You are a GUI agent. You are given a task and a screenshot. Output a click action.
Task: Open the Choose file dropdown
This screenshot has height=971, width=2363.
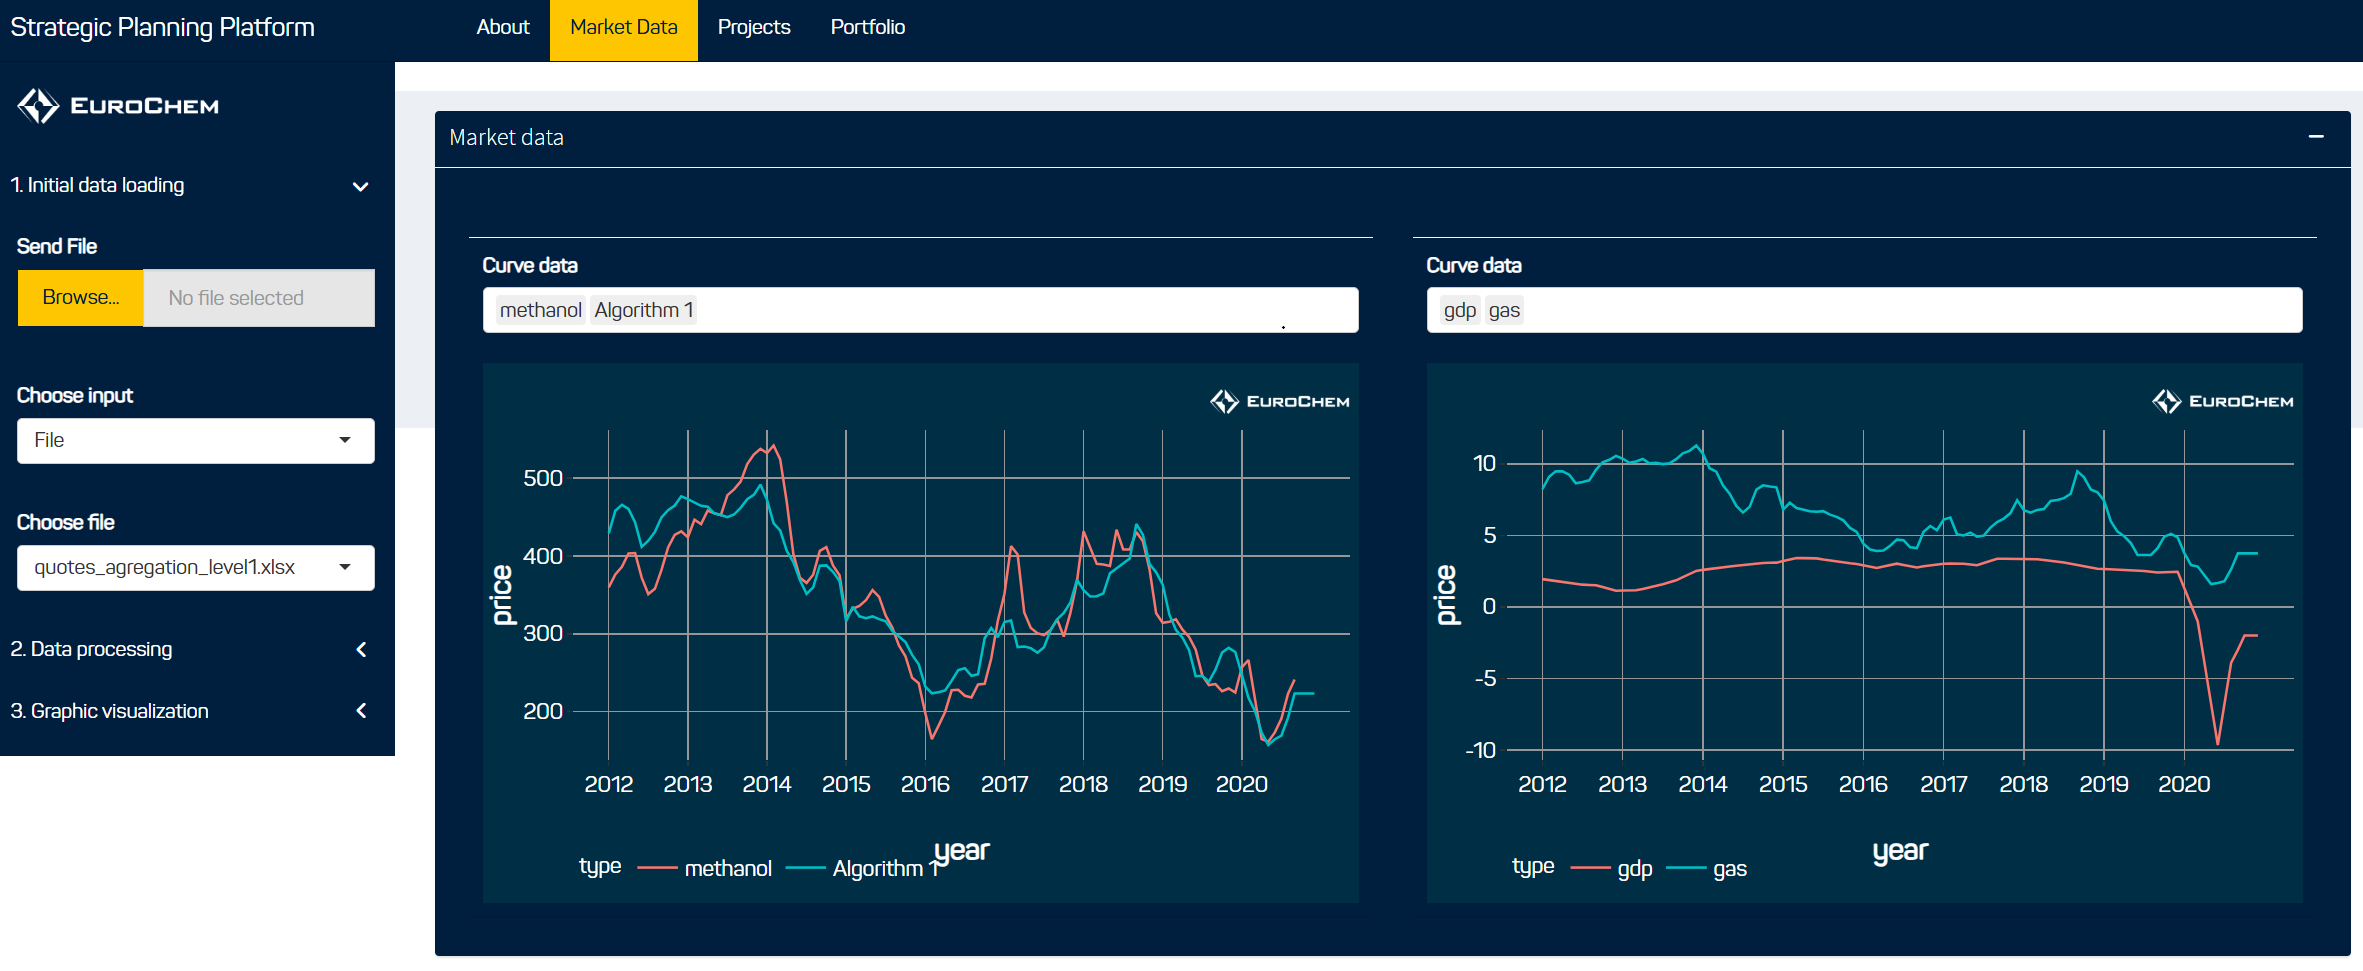point(195,568)
